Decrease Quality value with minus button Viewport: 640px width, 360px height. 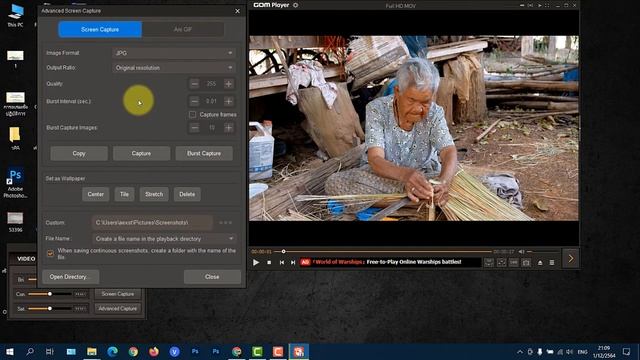195,84
